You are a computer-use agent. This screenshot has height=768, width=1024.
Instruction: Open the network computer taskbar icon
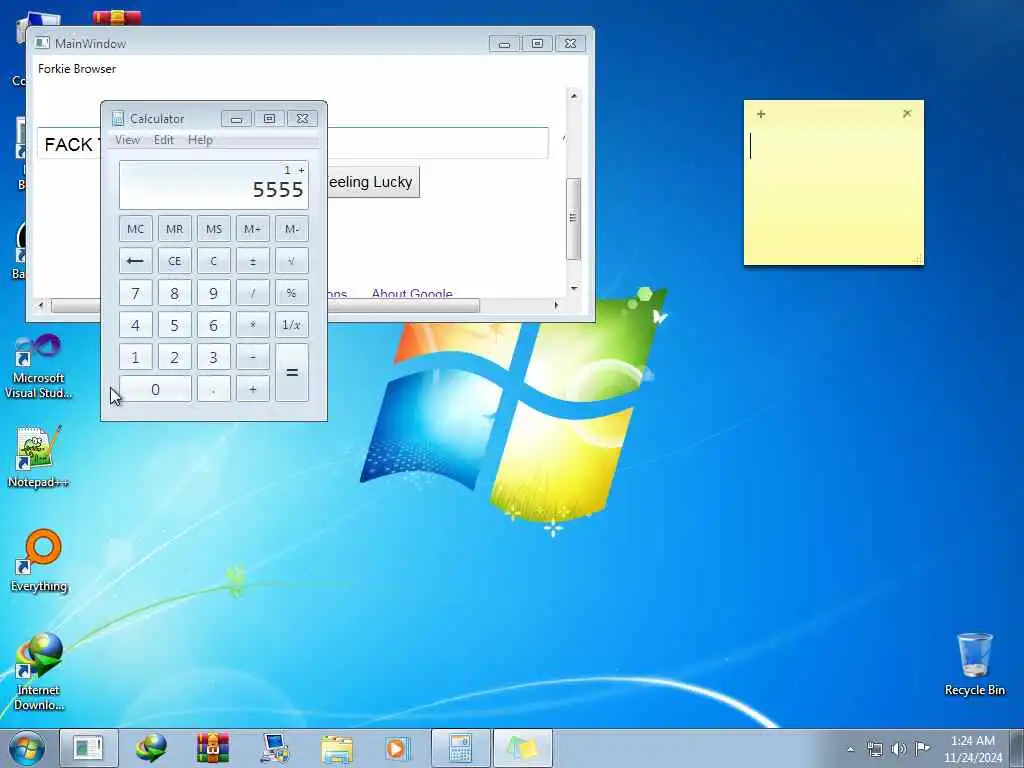274,748
